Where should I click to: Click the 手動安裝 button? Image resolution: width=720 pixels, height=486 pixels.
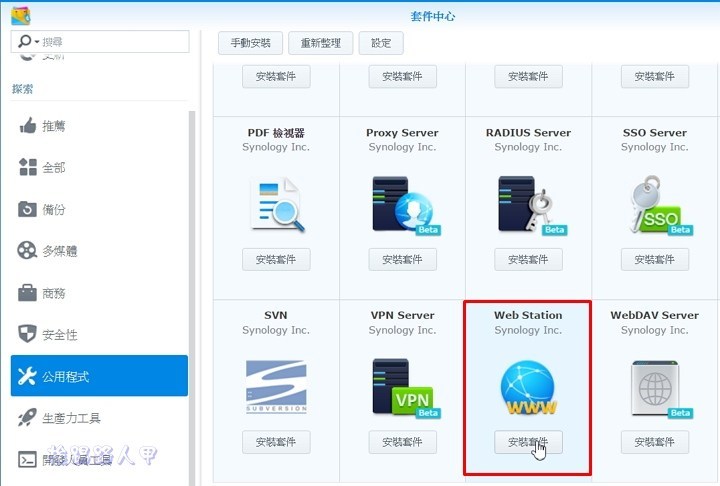coord(250,43)
